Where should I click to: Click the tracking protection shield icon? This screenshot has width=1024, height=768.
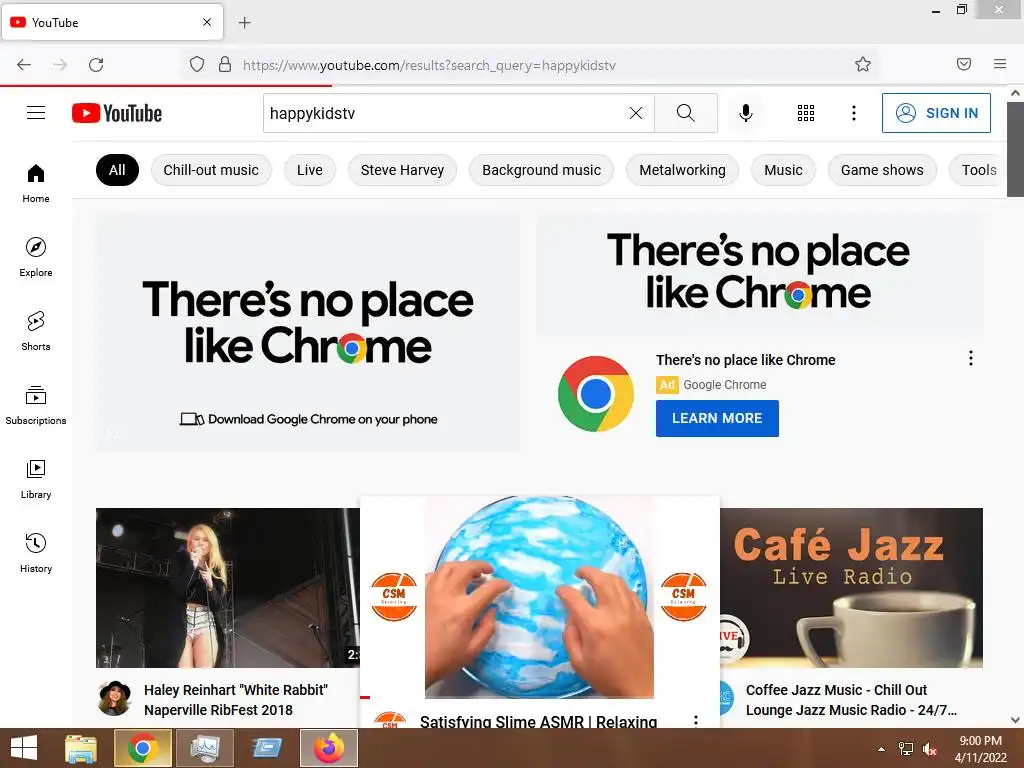click(x=197, y=65)
